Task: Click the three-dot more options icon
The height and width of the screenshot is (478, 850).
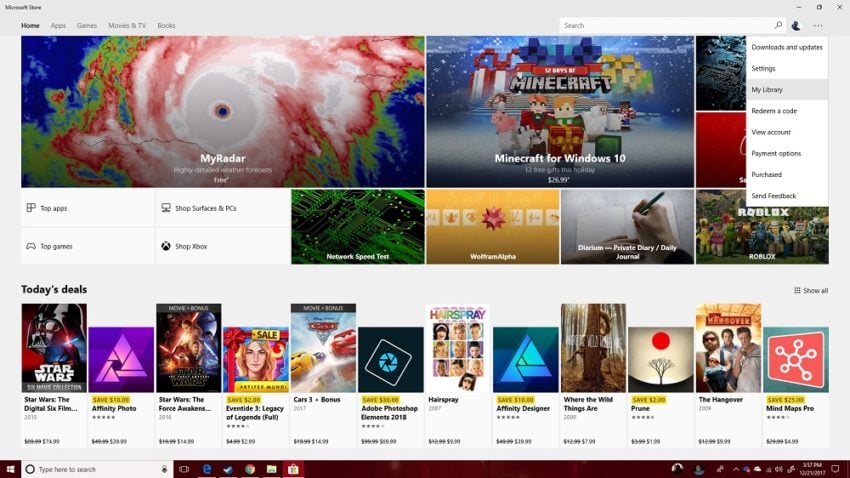Action: point(817,25)
